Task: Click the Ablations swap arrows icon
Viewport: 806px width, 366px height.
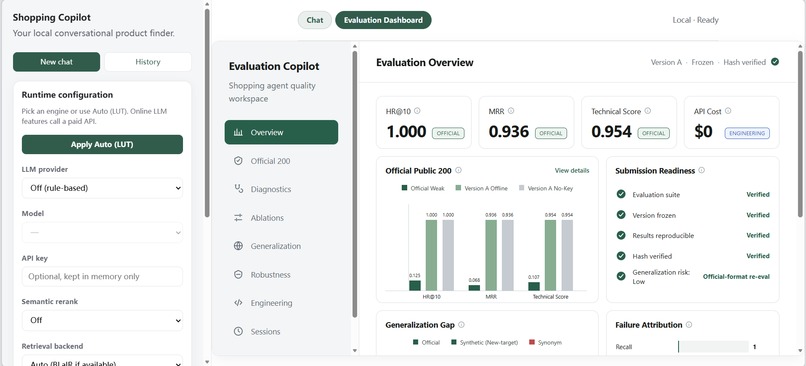Action: 238,218
